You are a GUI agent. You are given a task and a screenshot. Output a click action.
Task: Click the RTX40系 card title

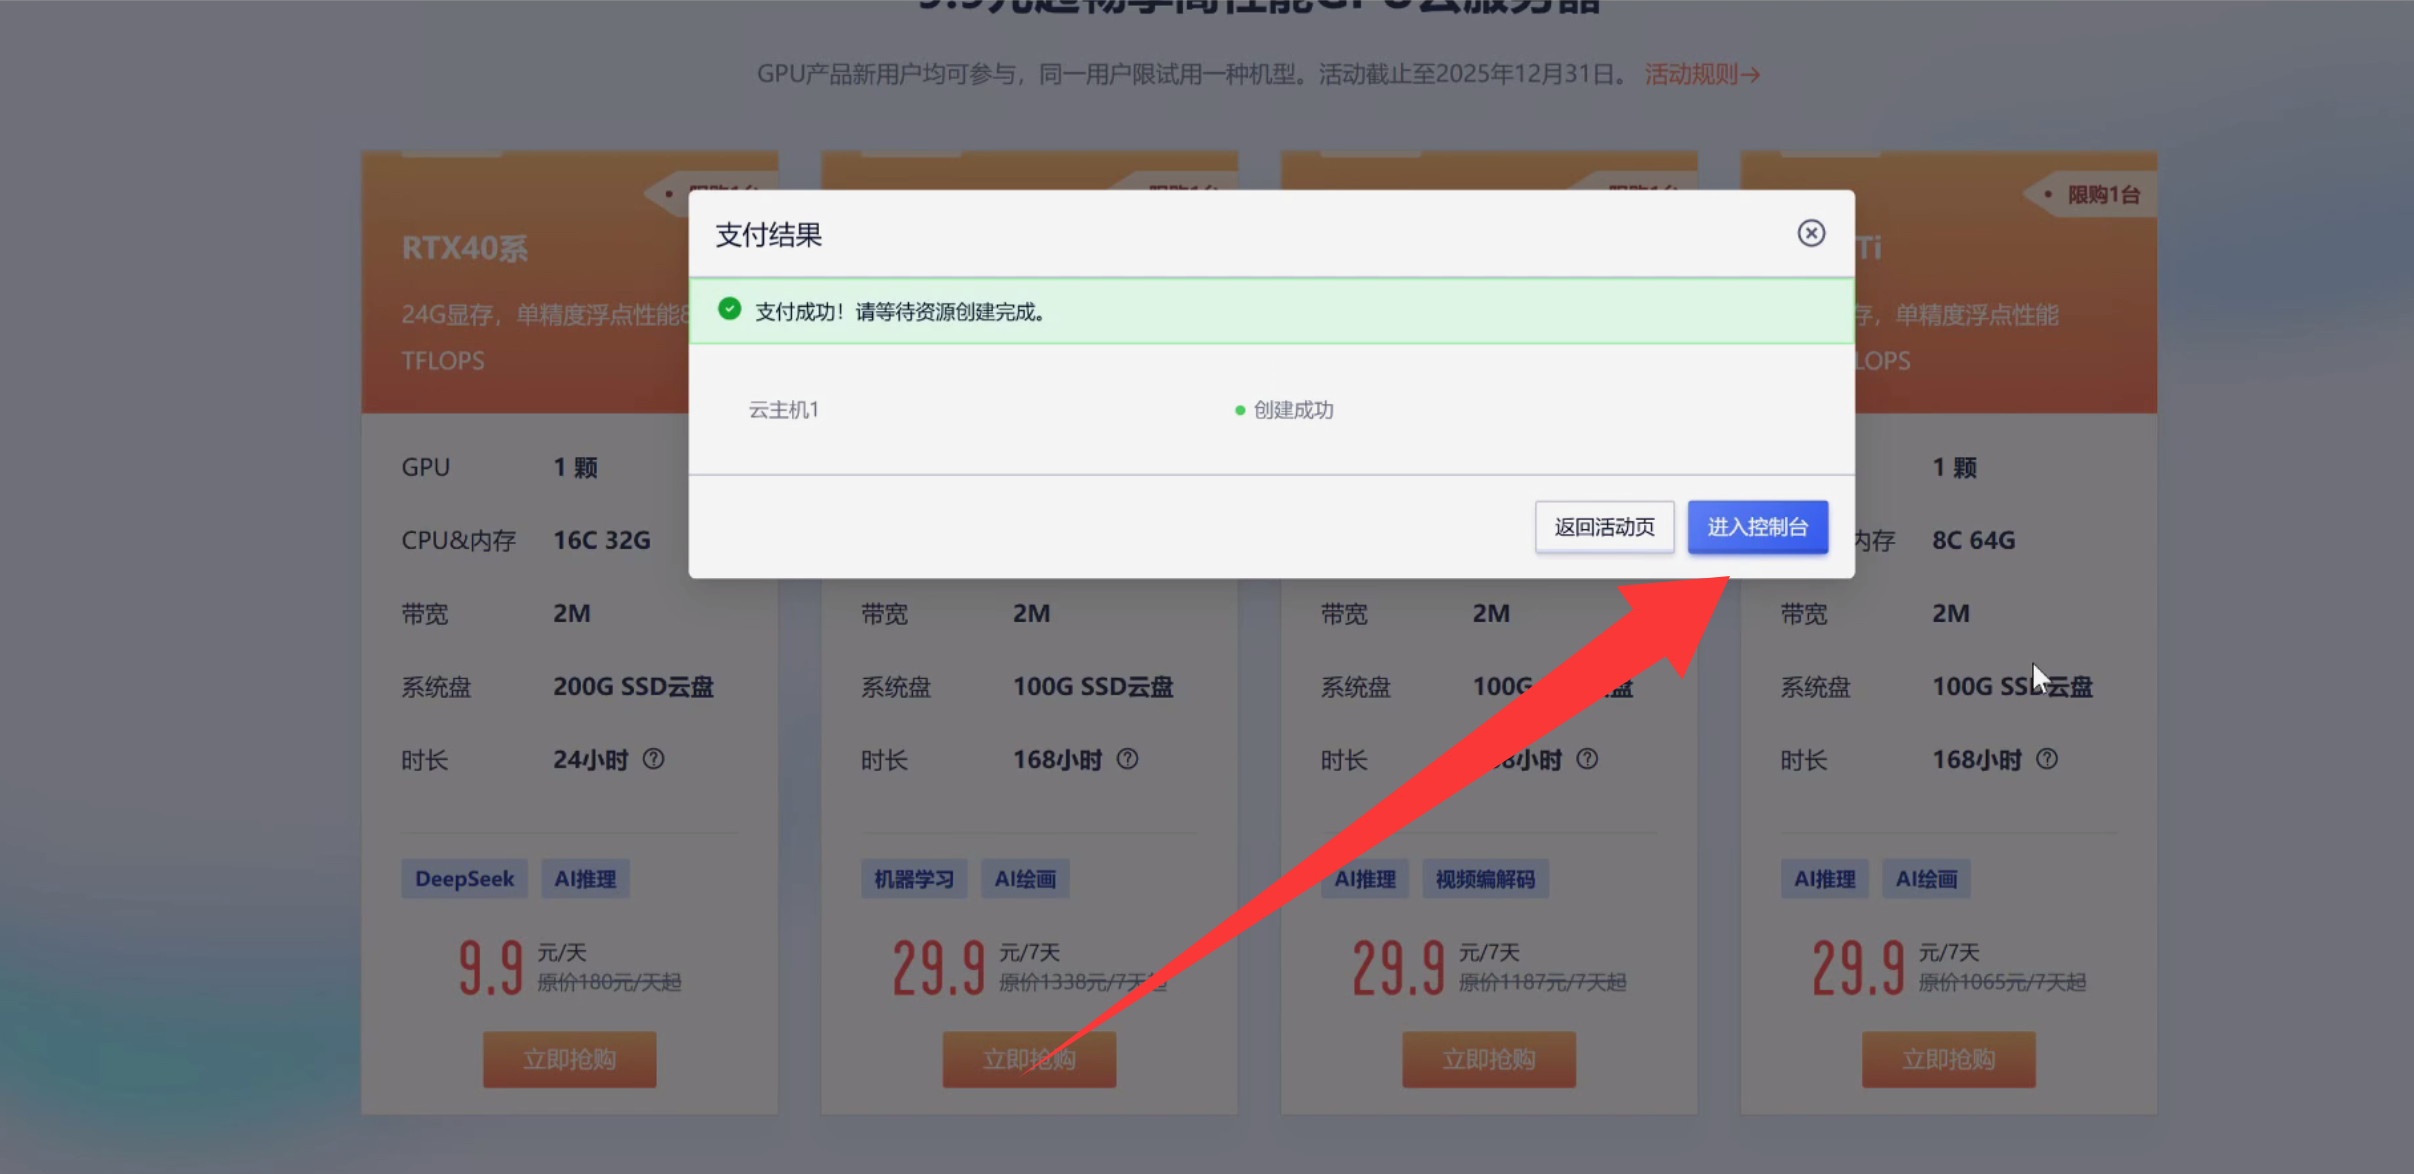[465, 248]
